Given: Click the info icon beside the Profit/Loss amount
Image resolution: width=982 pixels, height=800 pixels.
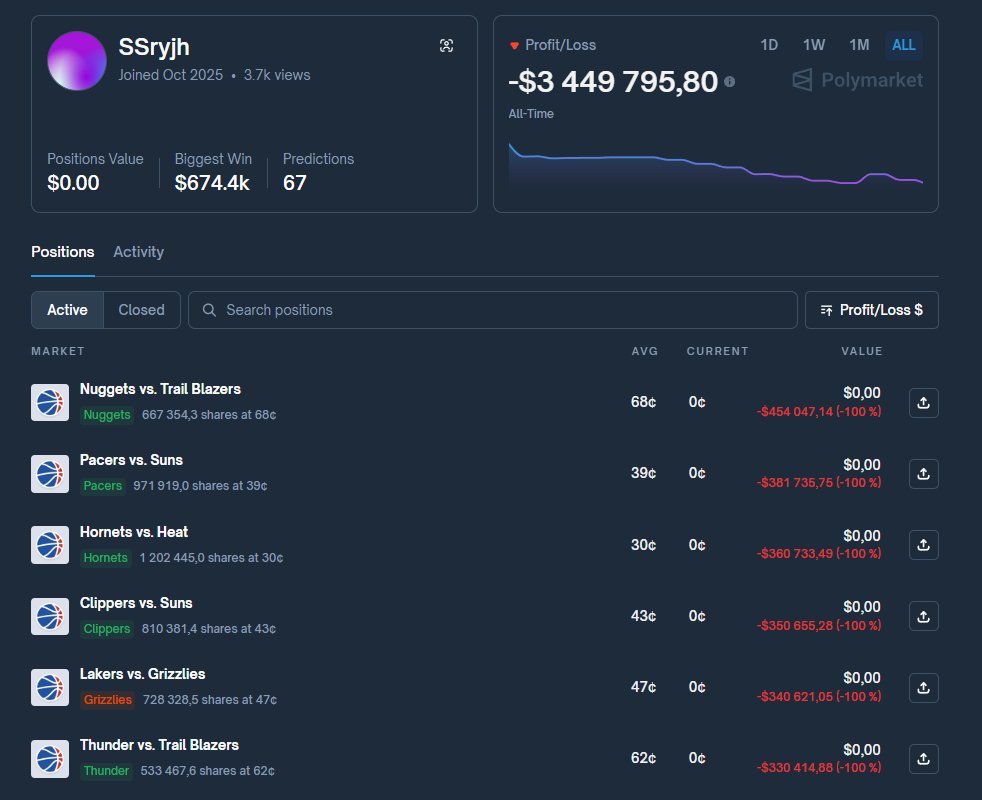Looking at the screenshot, I should point(729,82).
